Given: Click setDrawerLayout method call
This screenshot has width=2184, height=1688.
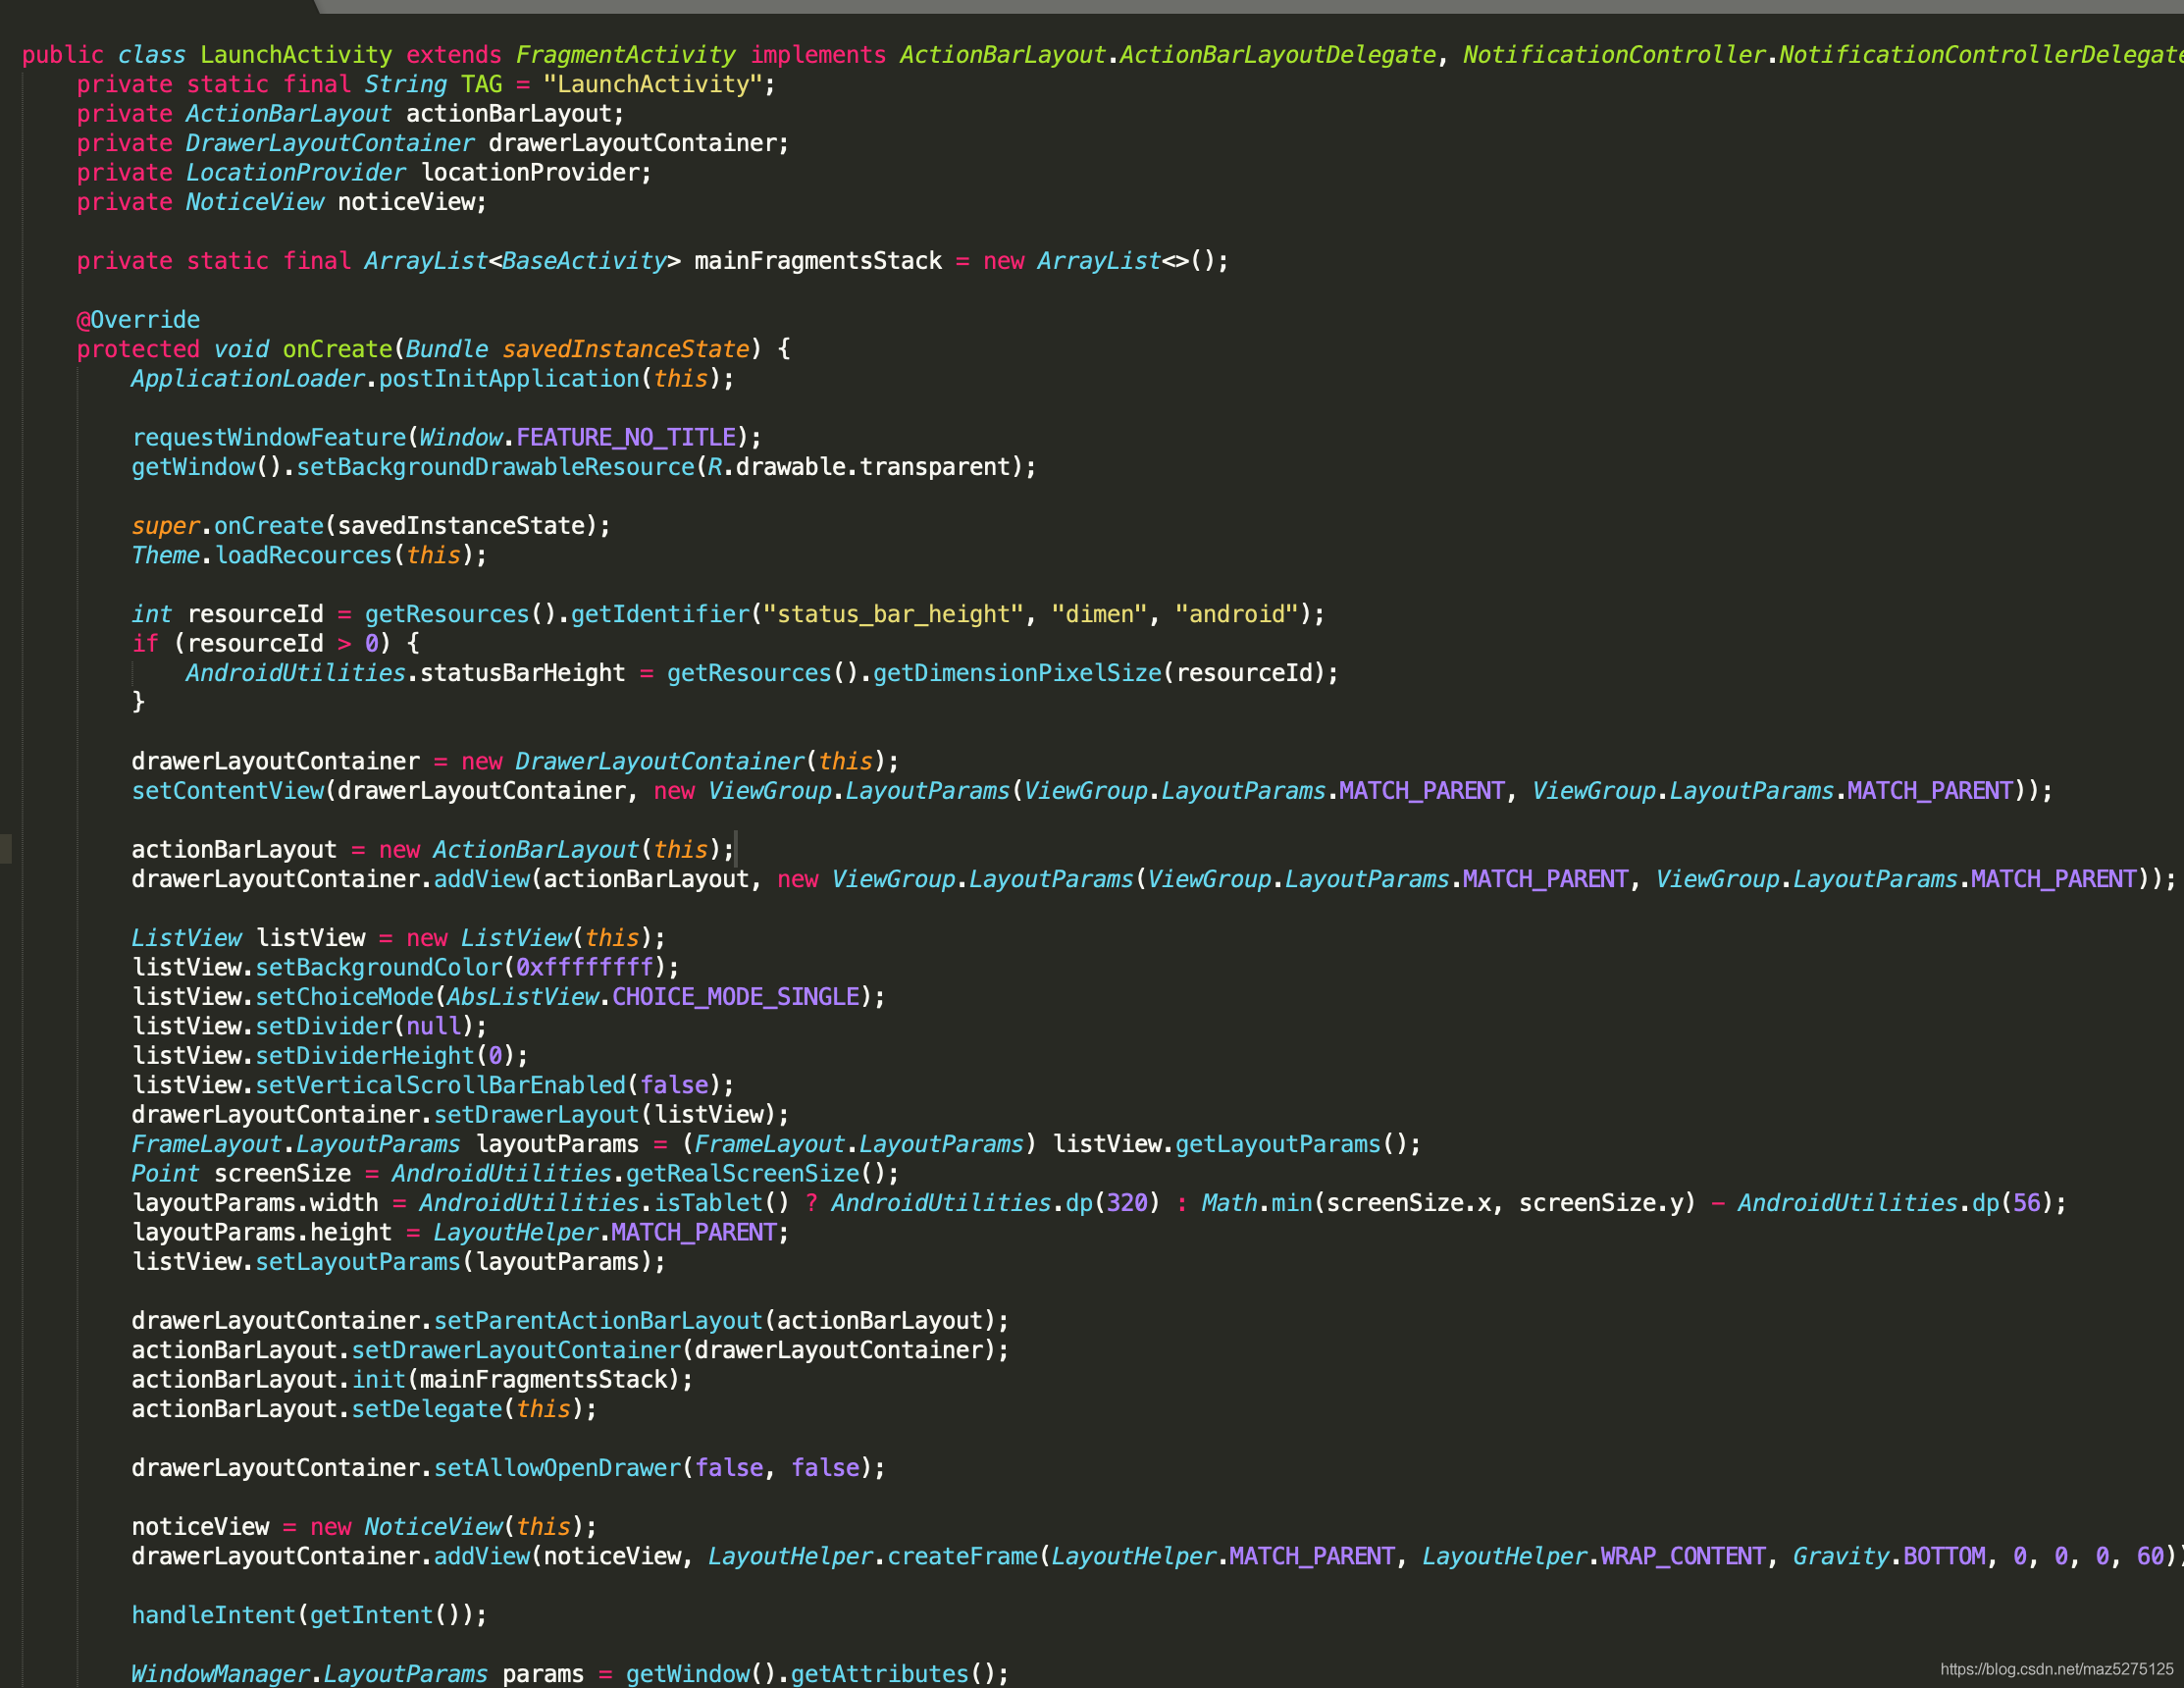Looking at the screenshot, I should pos(536,1115).
